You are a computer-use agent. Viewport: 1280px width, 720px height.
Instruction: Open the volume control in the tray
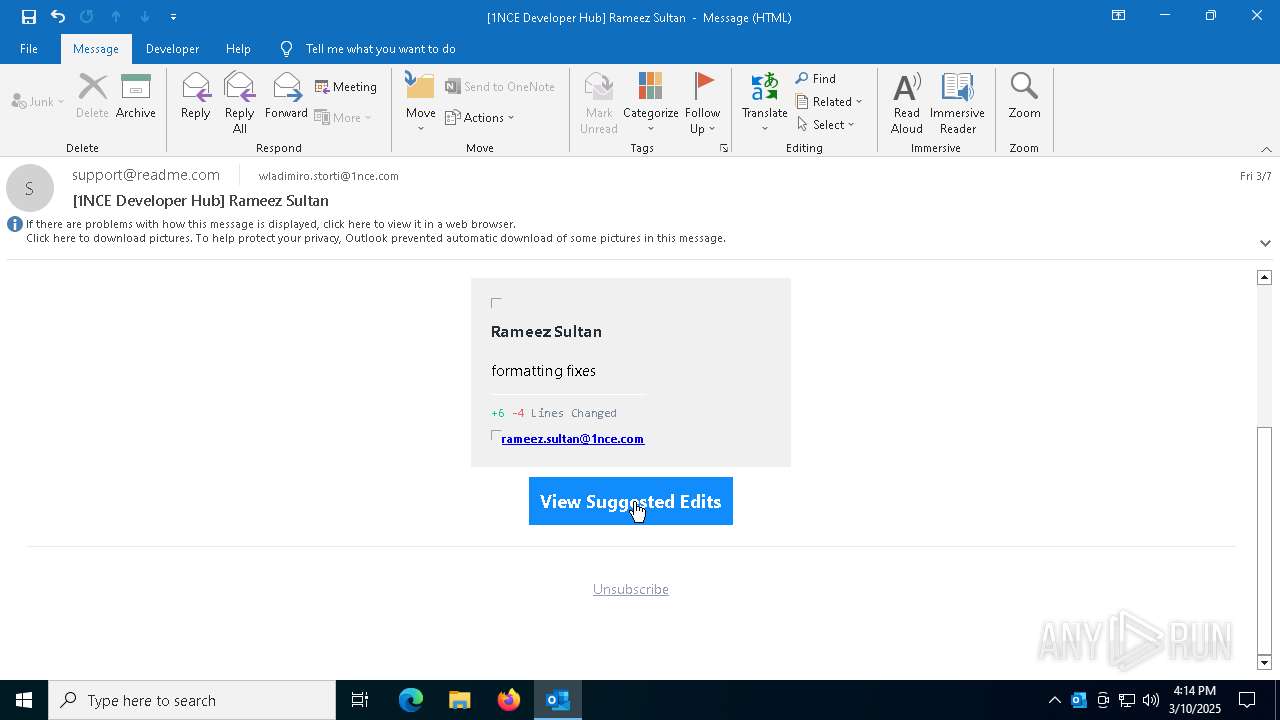tap(1151, 700)
